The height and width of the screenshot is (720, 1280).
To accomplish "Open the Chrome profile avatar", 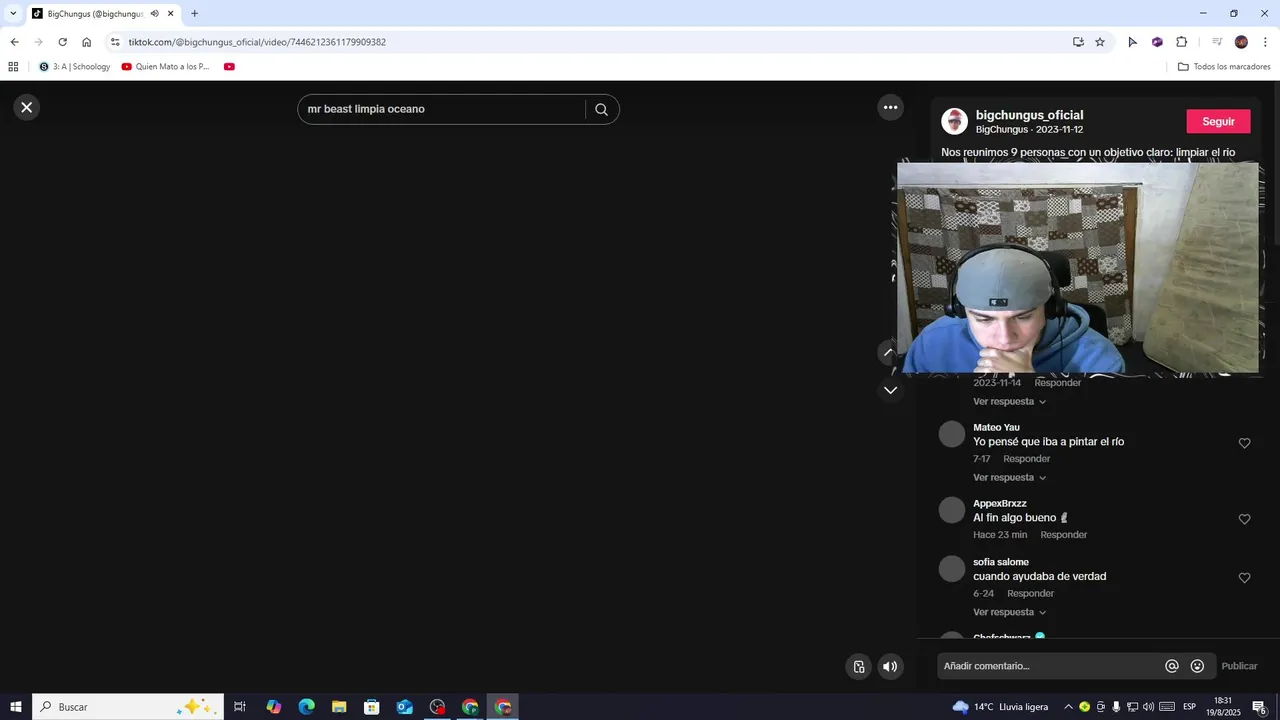I will pos(1241,42).
